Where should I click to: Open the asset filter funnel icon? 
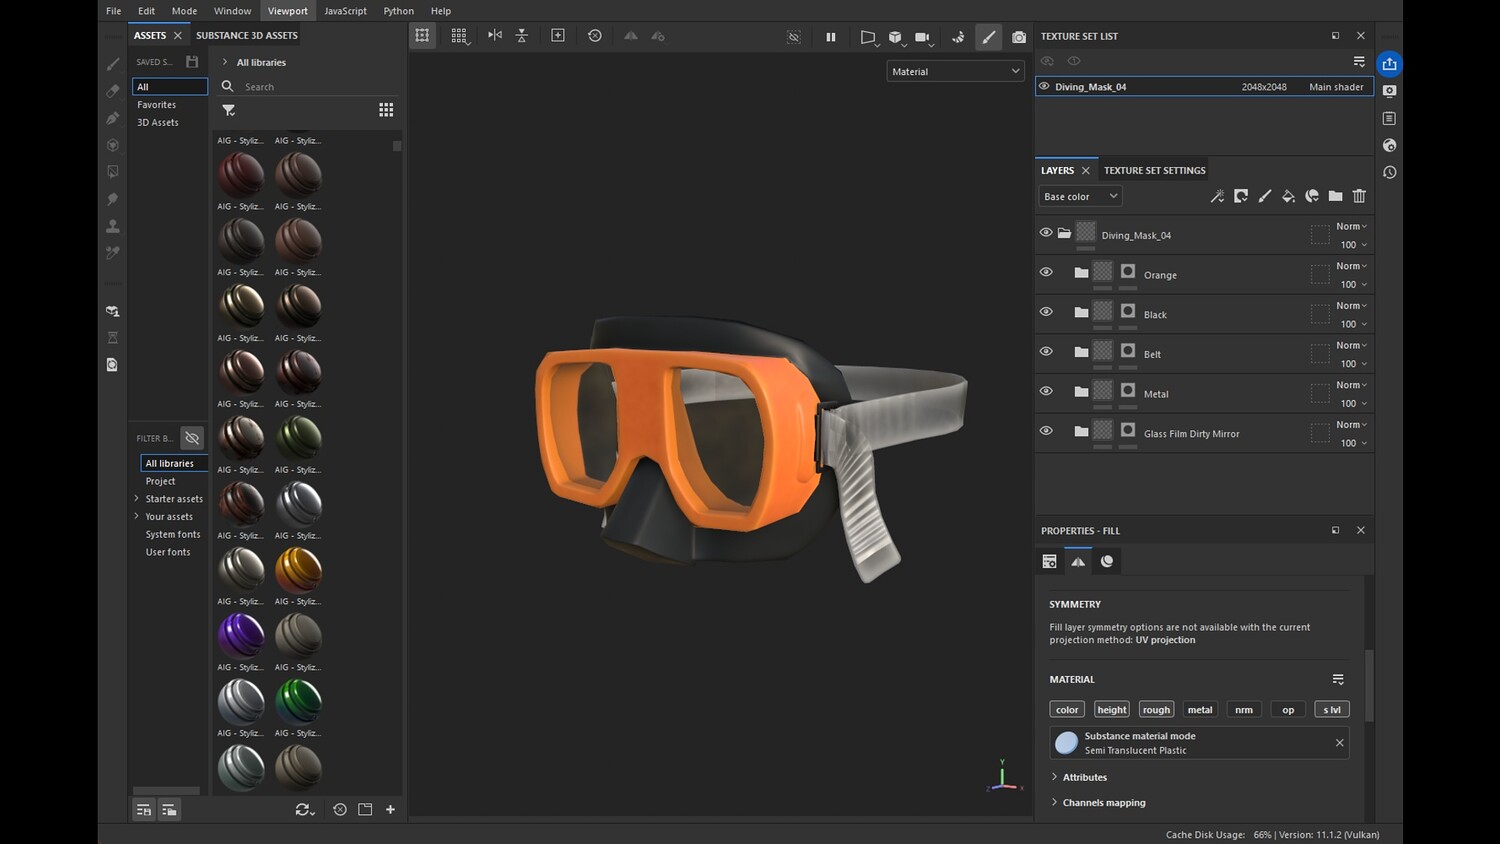coord(229,110)
